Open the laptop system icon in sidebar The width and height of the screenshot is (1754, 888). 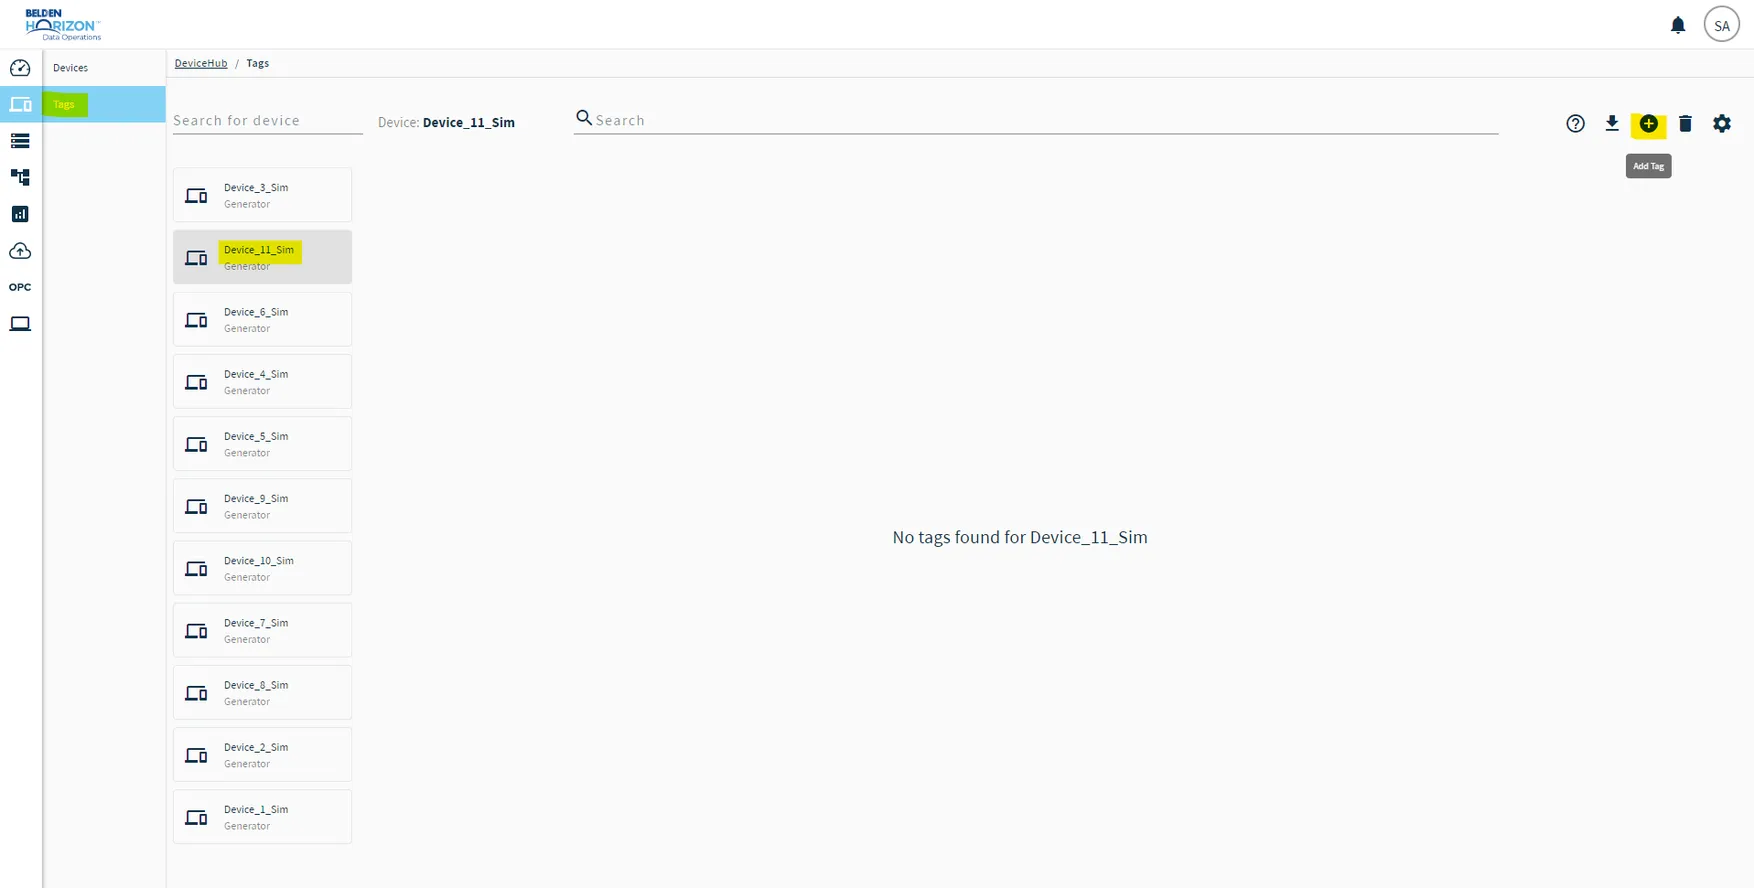tap(20, 324)
